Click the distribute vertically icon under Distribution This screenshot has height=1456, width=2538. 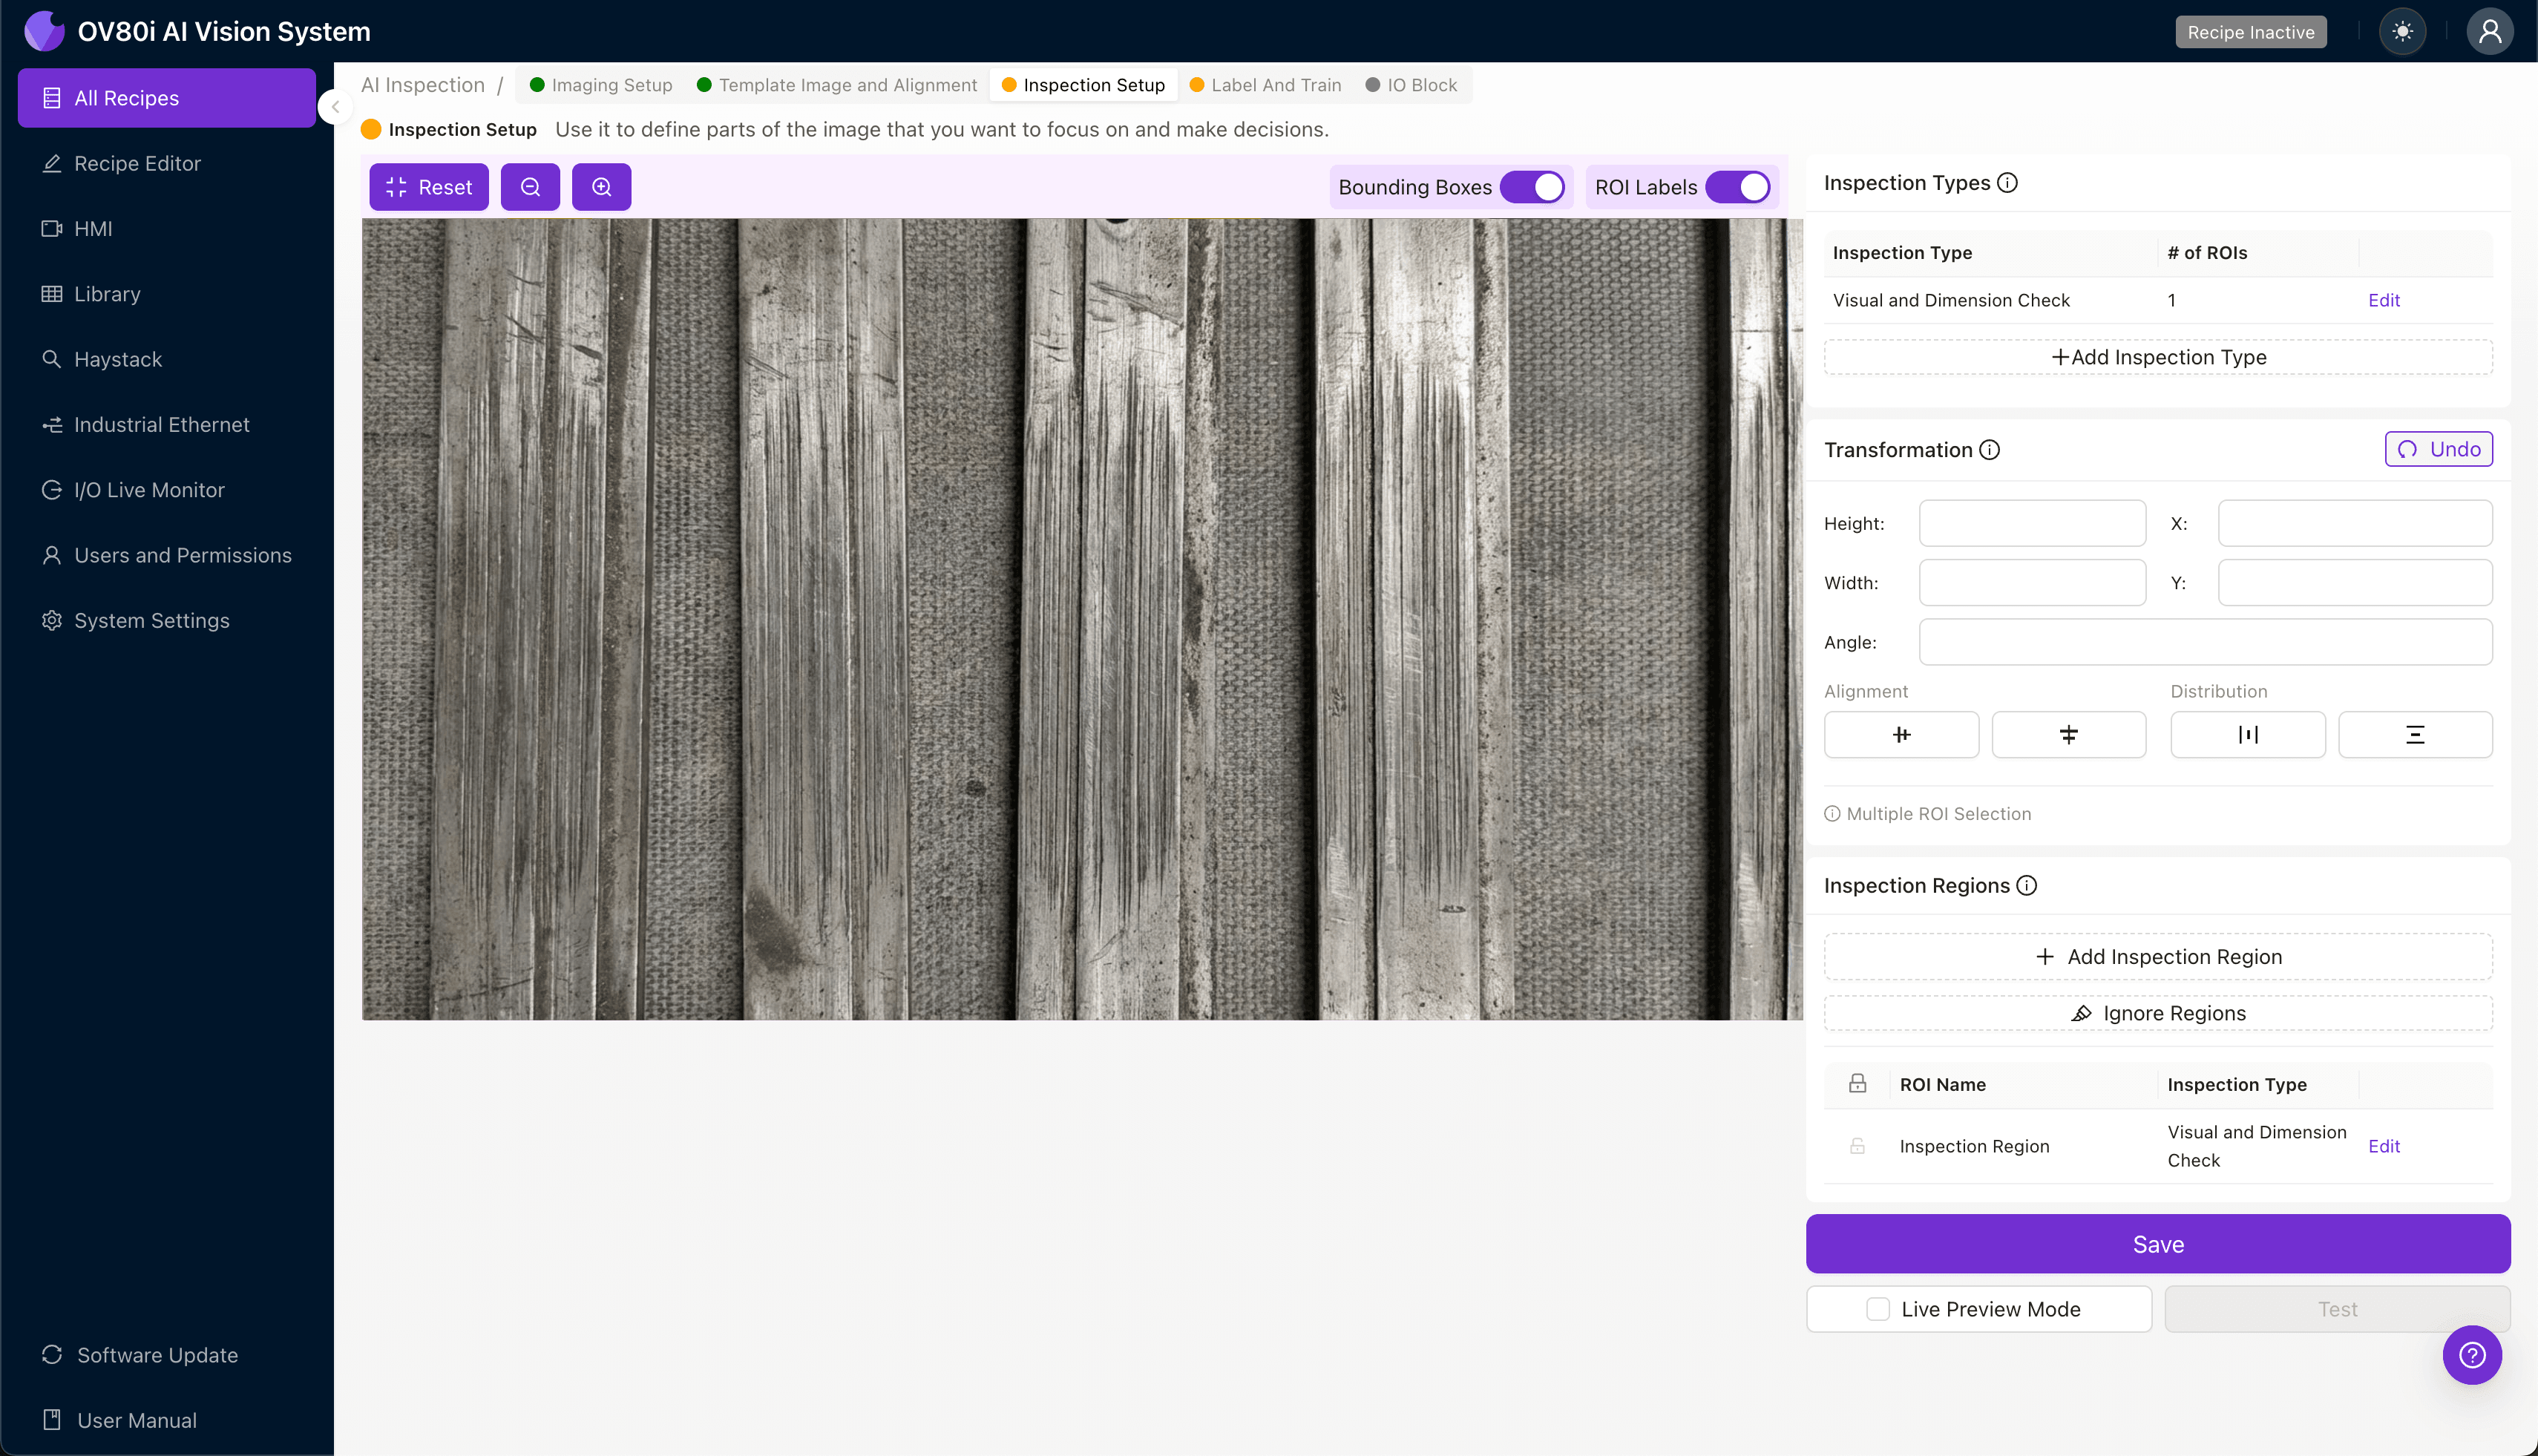tap(2415, 734)
